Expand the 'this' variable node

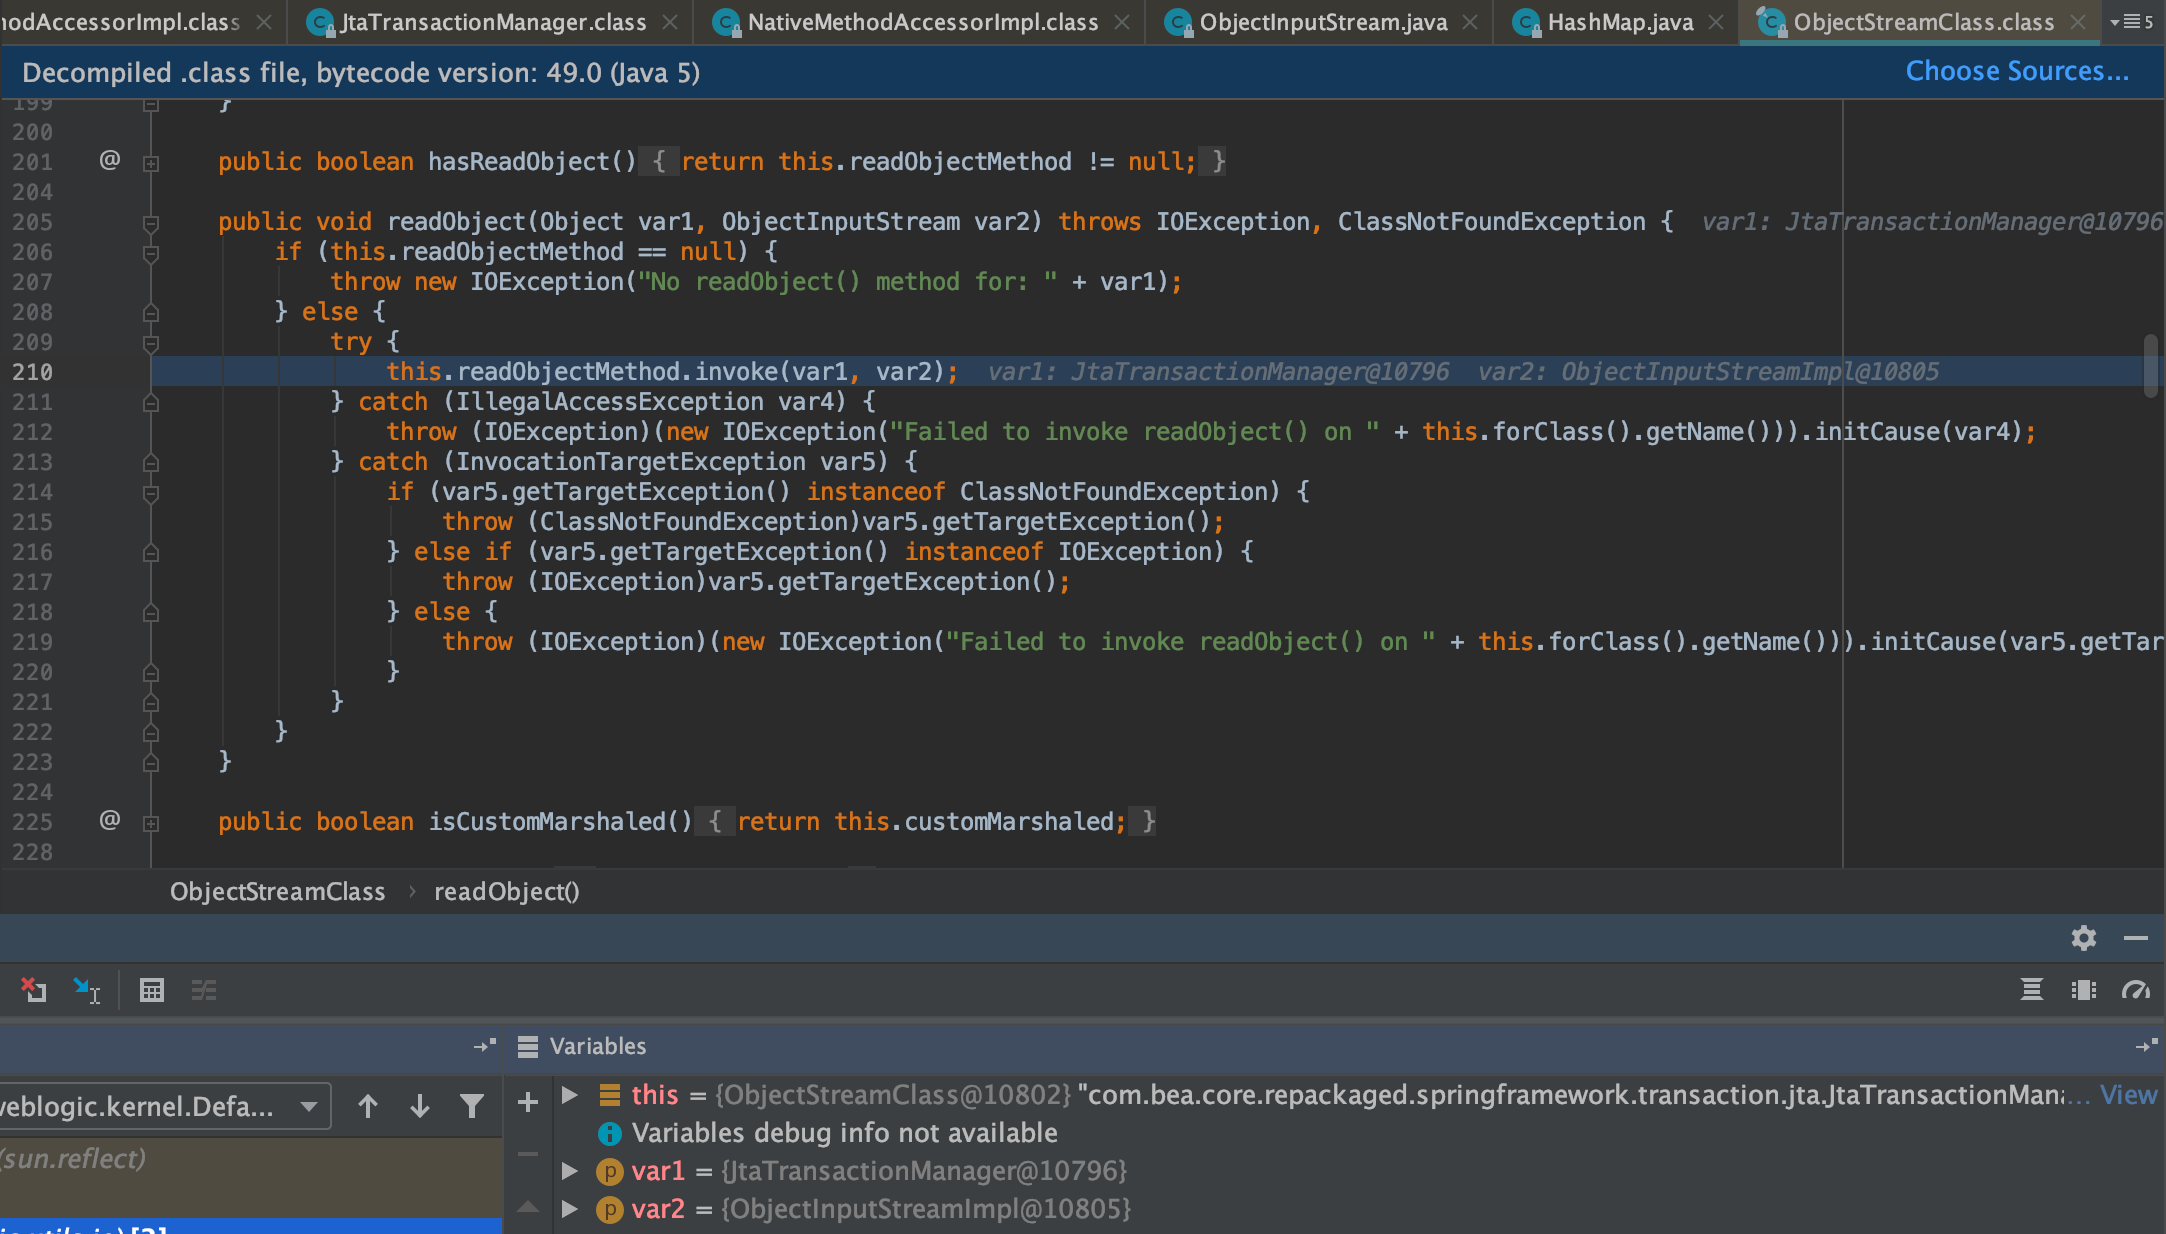pos(570,1095)
